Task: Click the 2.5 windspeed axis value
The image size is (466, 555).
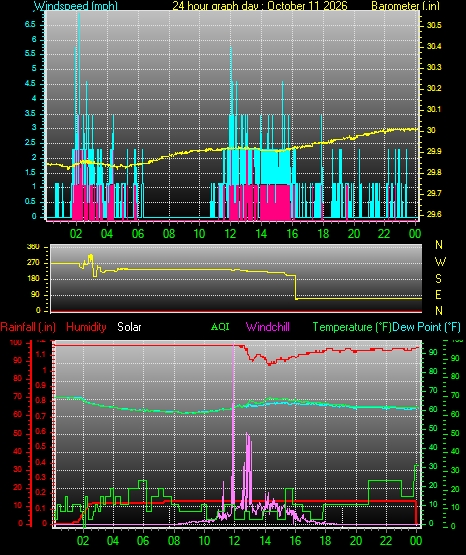Action: 30,142
